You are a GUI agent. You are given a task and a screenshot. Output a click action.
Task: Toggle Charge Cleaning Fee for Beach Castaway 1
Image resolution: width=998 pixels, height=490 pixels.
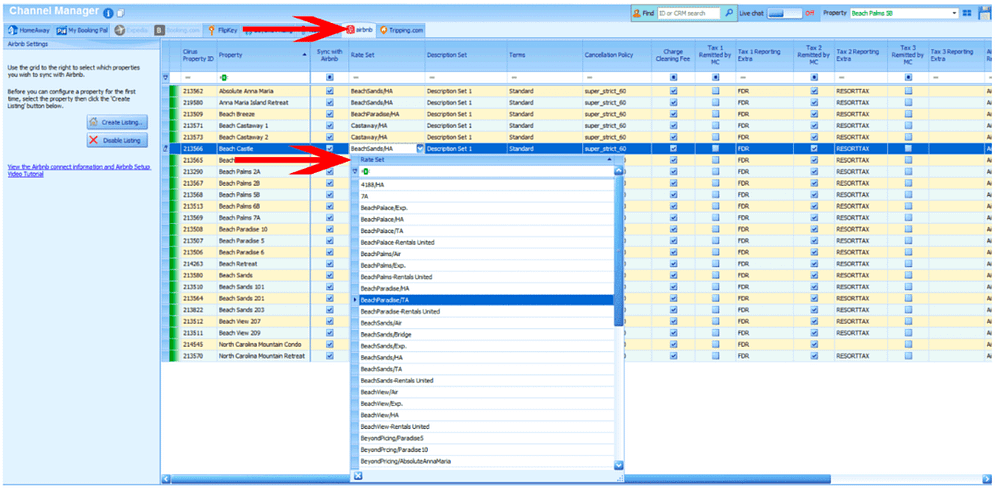point(674,125)
